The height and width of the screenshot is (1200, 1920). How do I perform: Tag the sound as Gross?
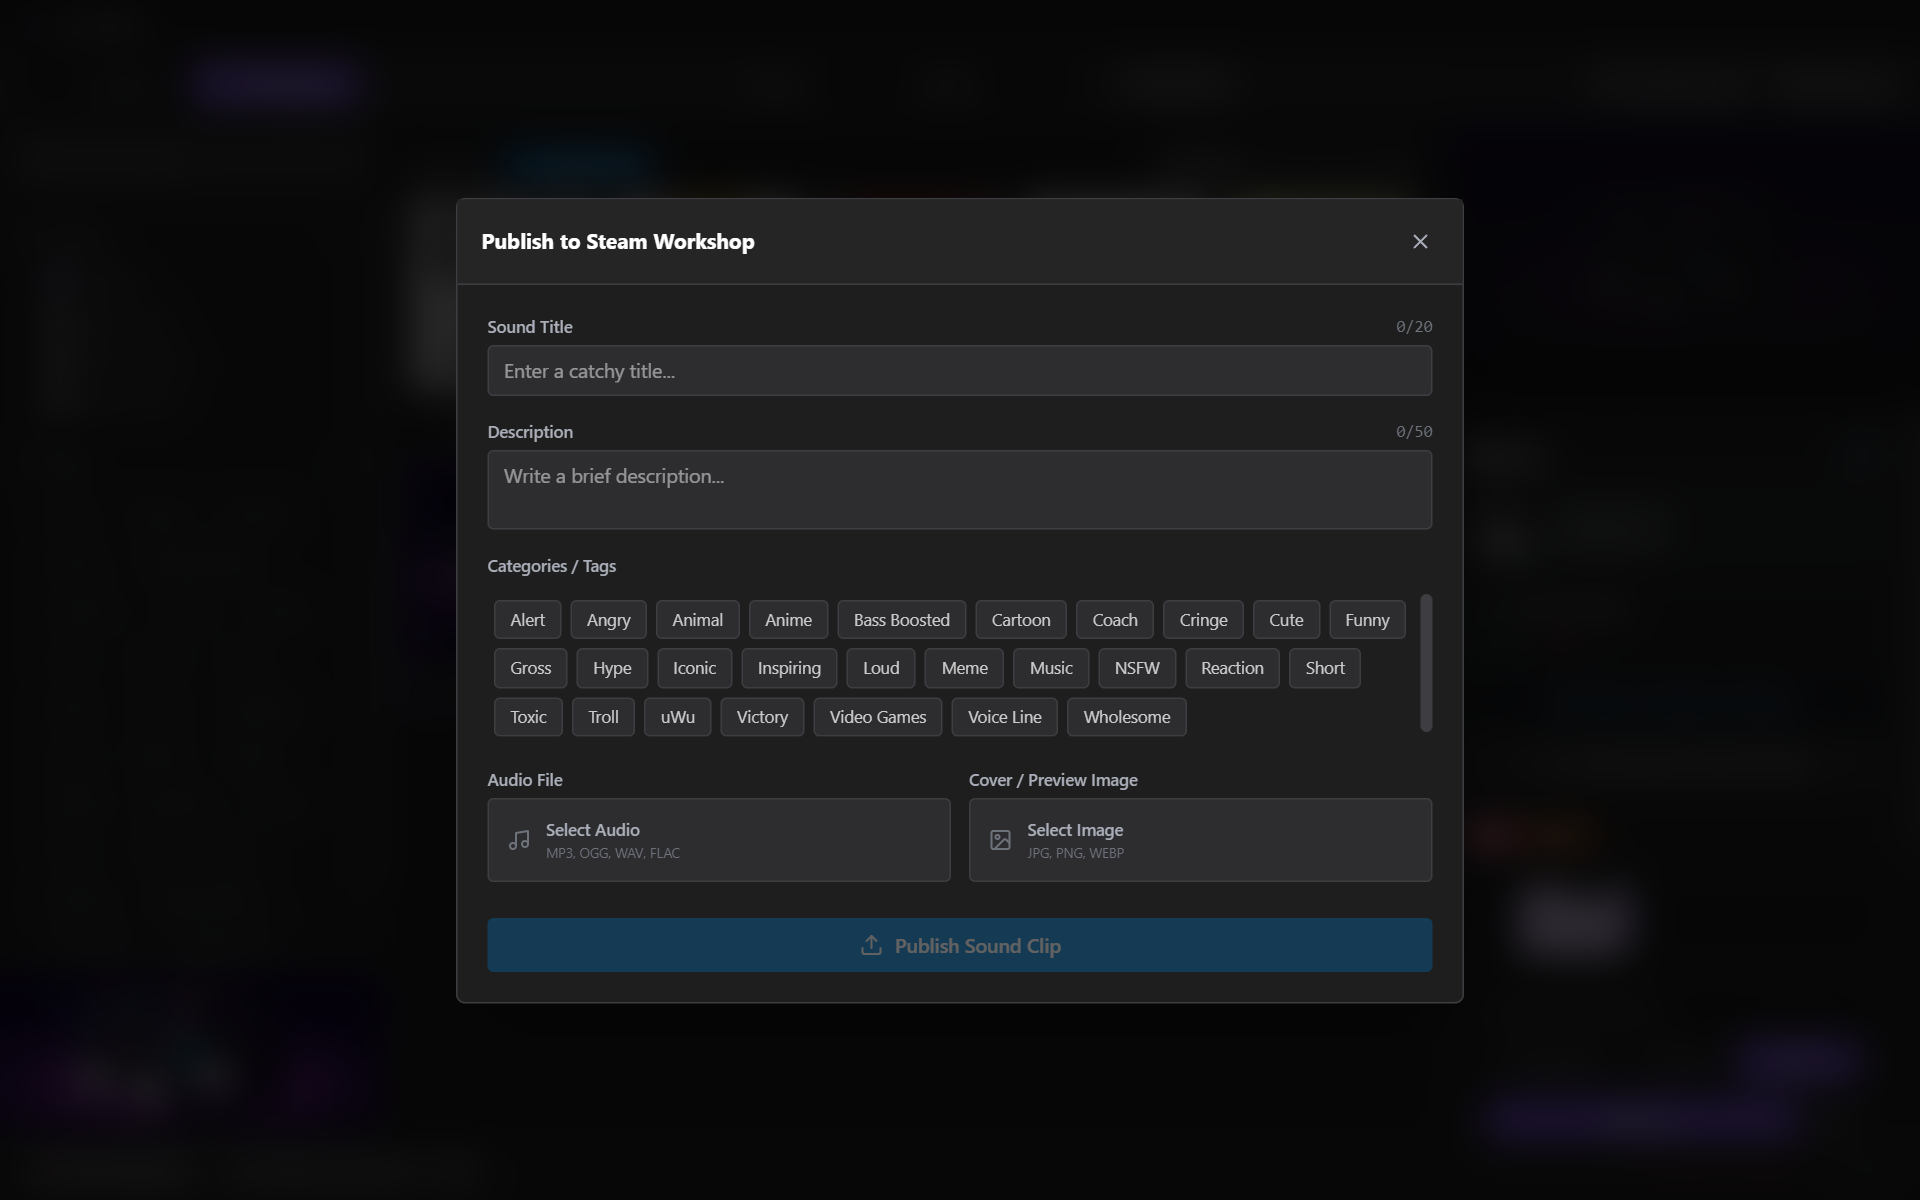point(530,668)
